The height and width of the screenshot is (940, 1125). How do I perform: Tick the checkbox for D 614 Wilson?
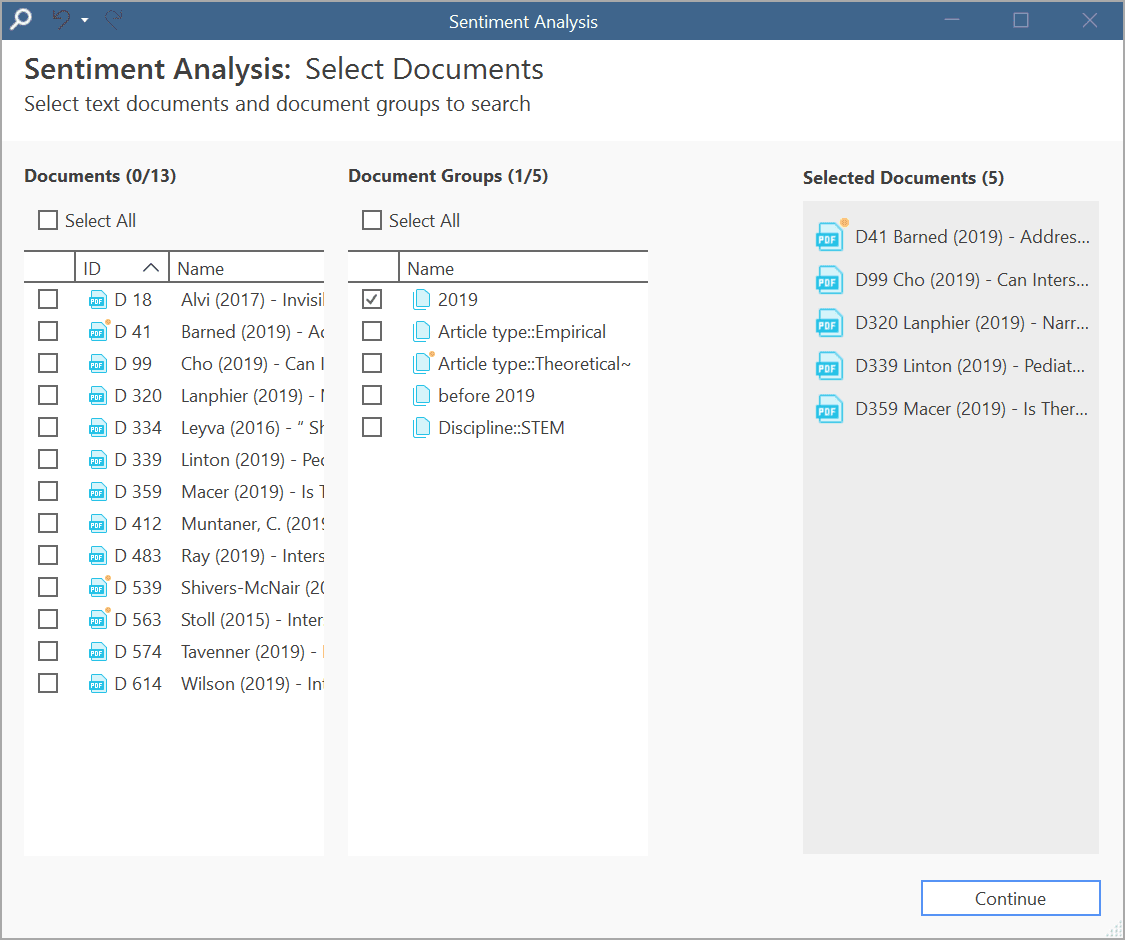point(48,683)
